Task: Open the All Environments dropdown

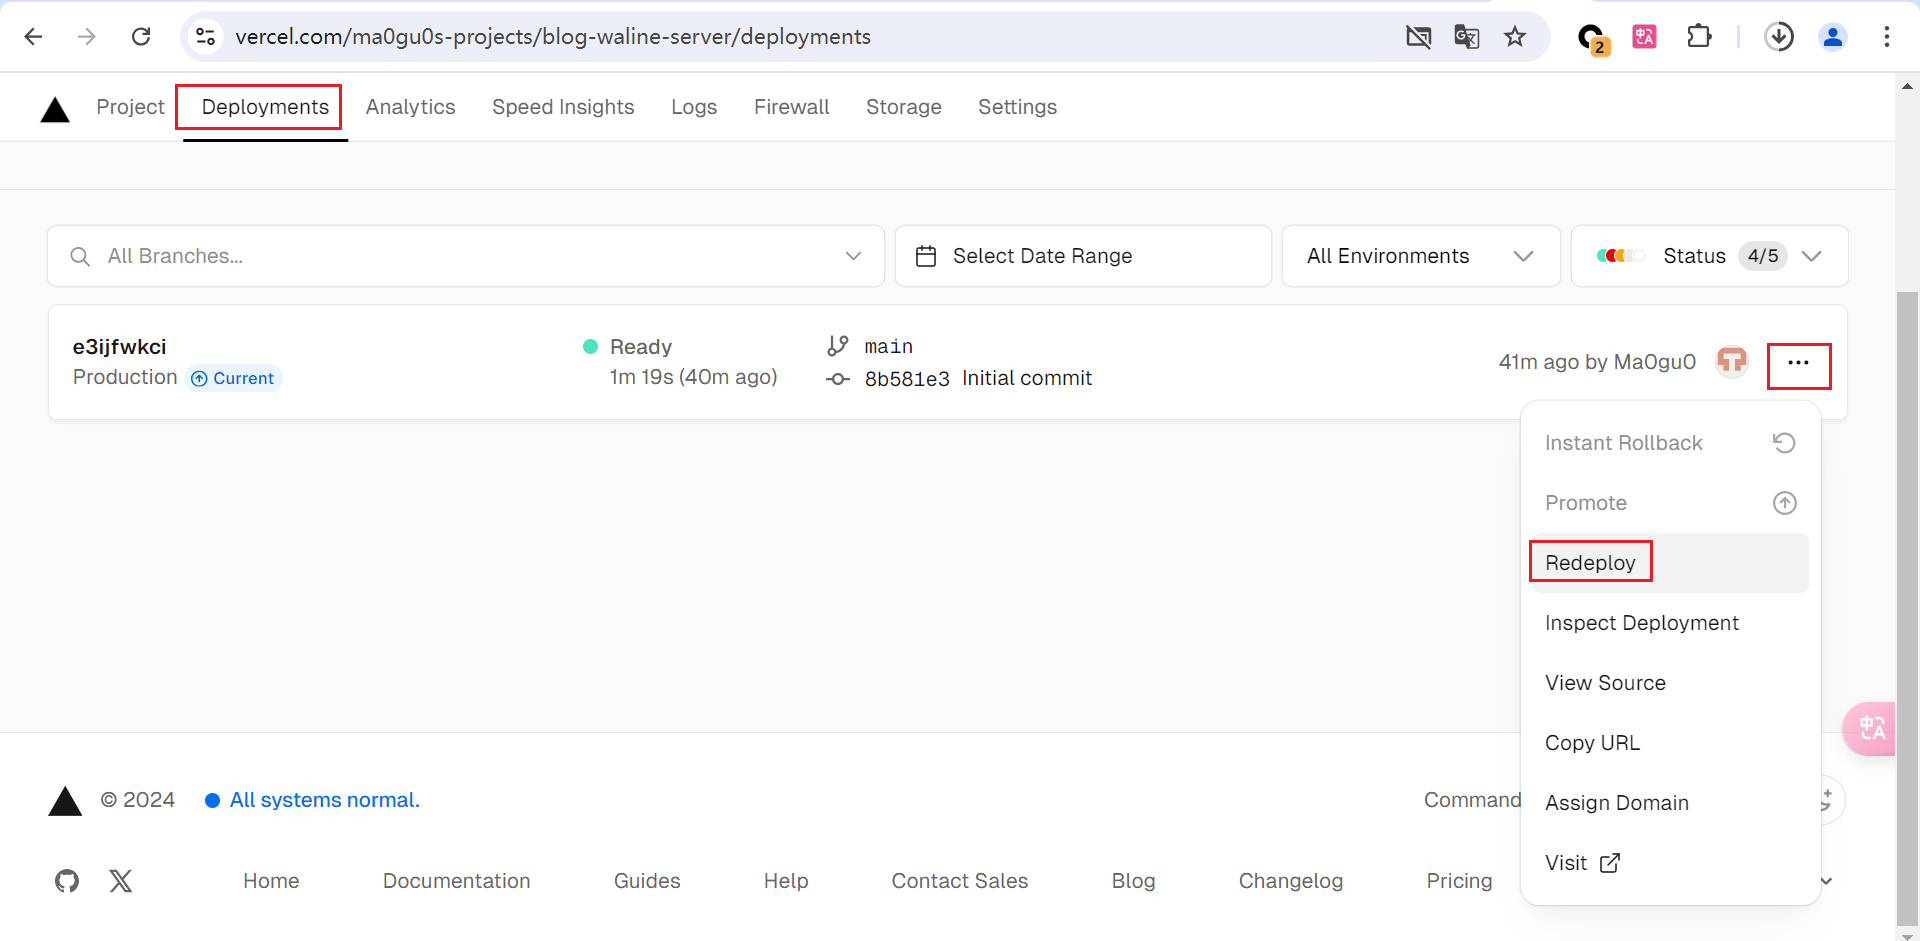Action: click(x=1421, y=256)
